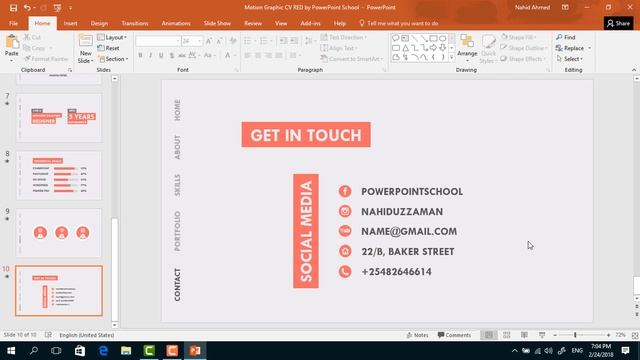The image size is (640, 360).
Task: Collapse the ribbon with the arrow
Action: pyautogui.click(x=634, y=70)
